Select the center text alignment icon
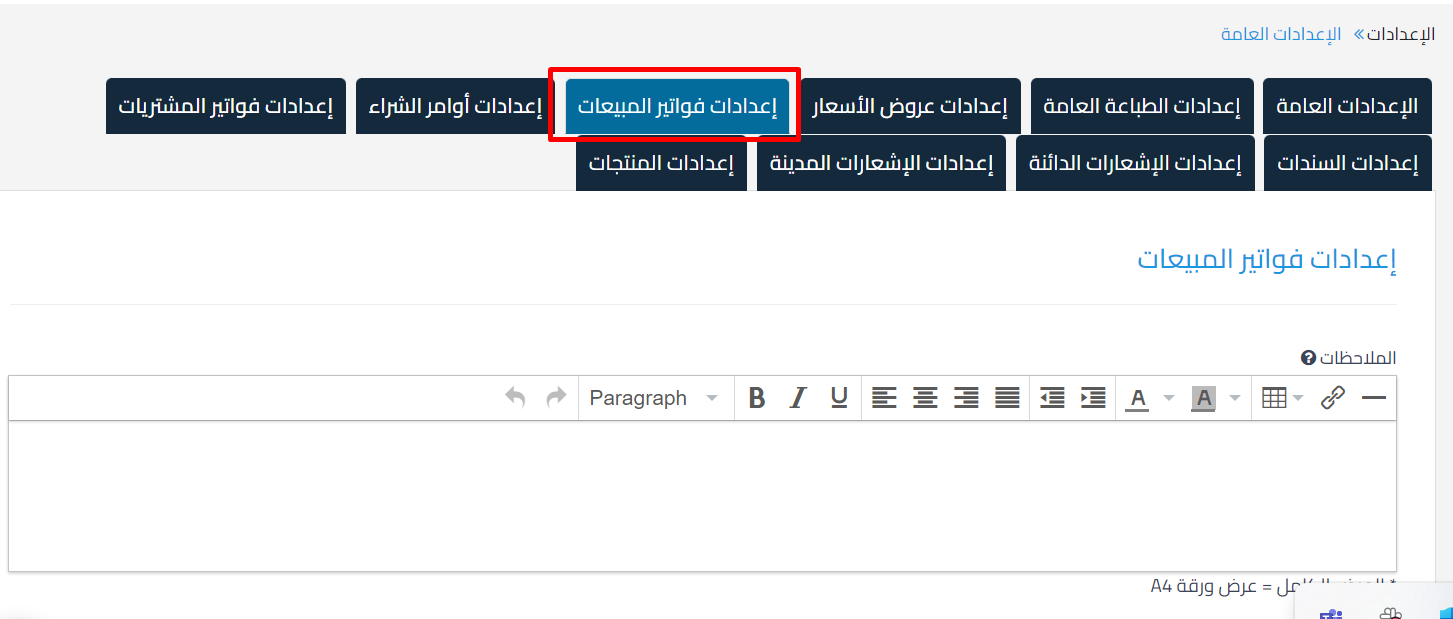This screenshot has height=619, width=1453. click(924, 397)
